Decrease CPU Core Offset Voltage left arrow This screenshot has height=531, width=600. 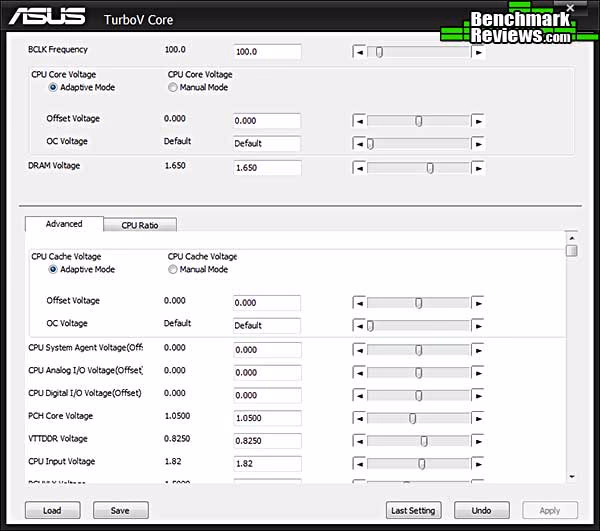359,121
